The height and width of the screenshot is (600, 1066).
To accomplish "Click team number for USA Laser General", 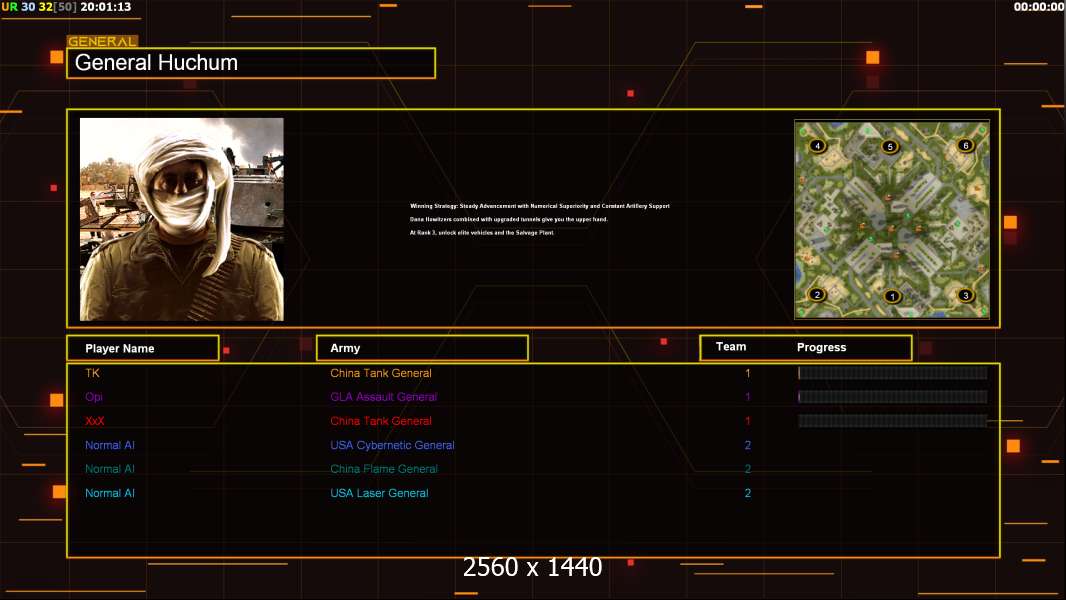I will [x=748, y=493].
